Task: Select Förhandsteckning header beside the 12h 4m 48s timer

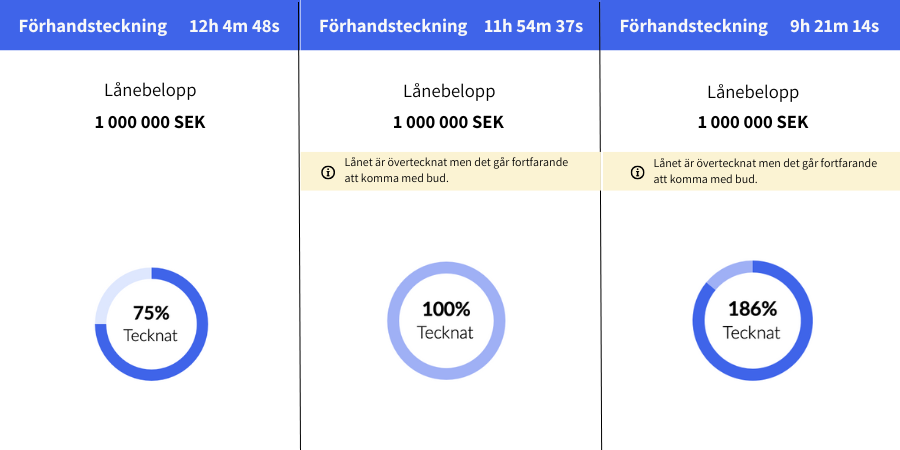Action: point(93,26)
